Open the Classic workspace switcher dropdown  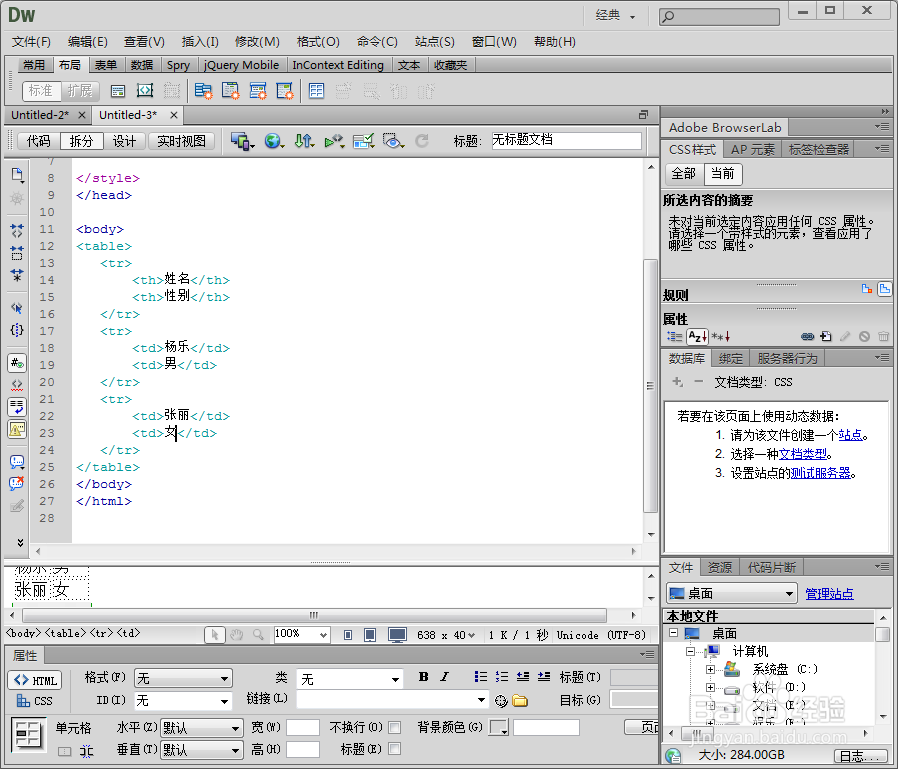click(x=616, y=15)
